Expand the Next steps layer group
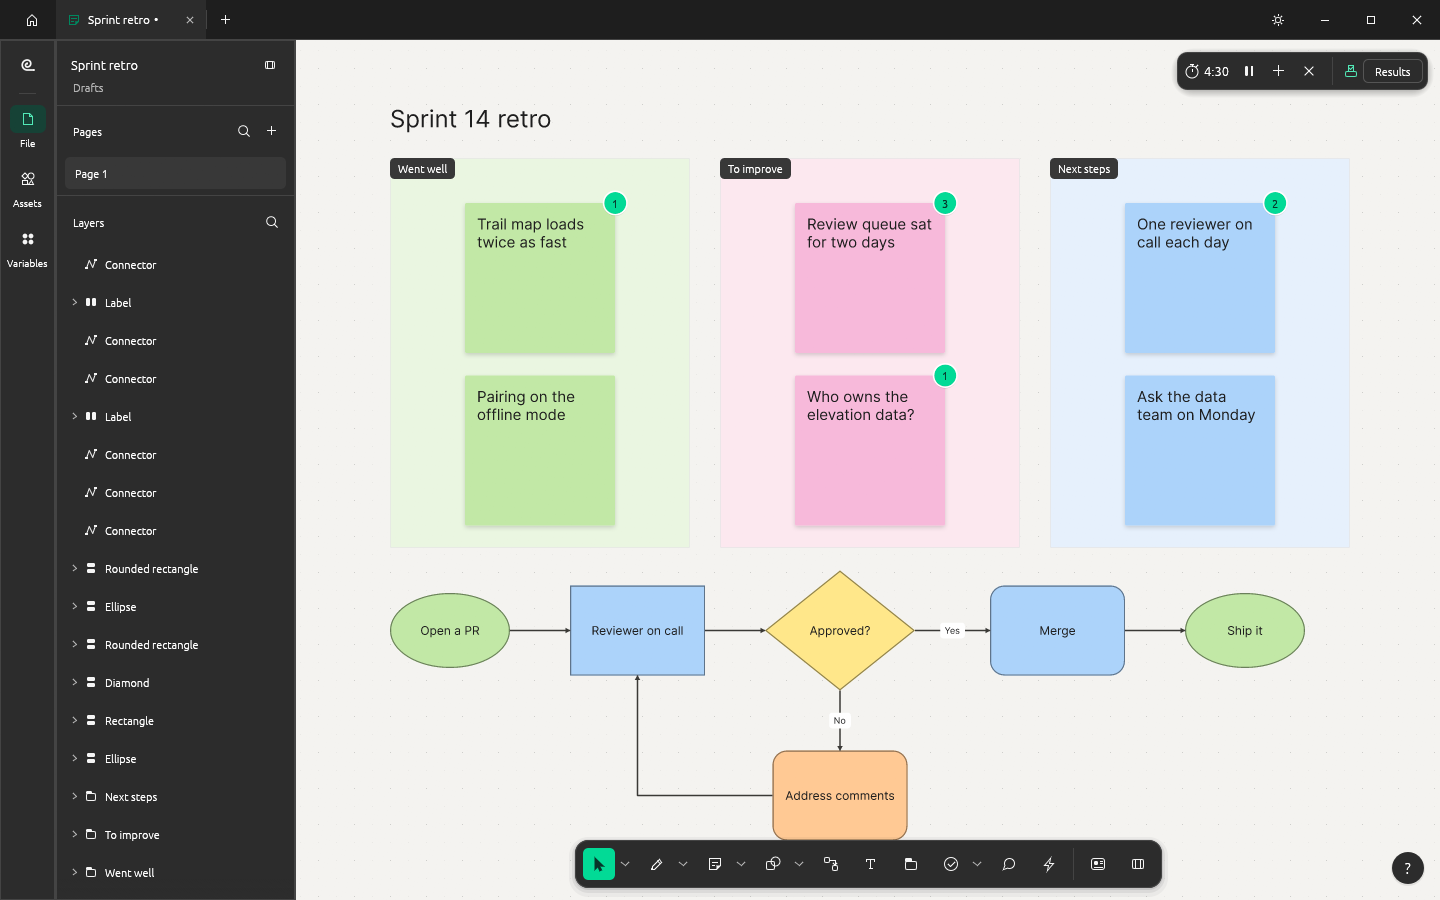The image size is (1440, 900). [74, 796]
